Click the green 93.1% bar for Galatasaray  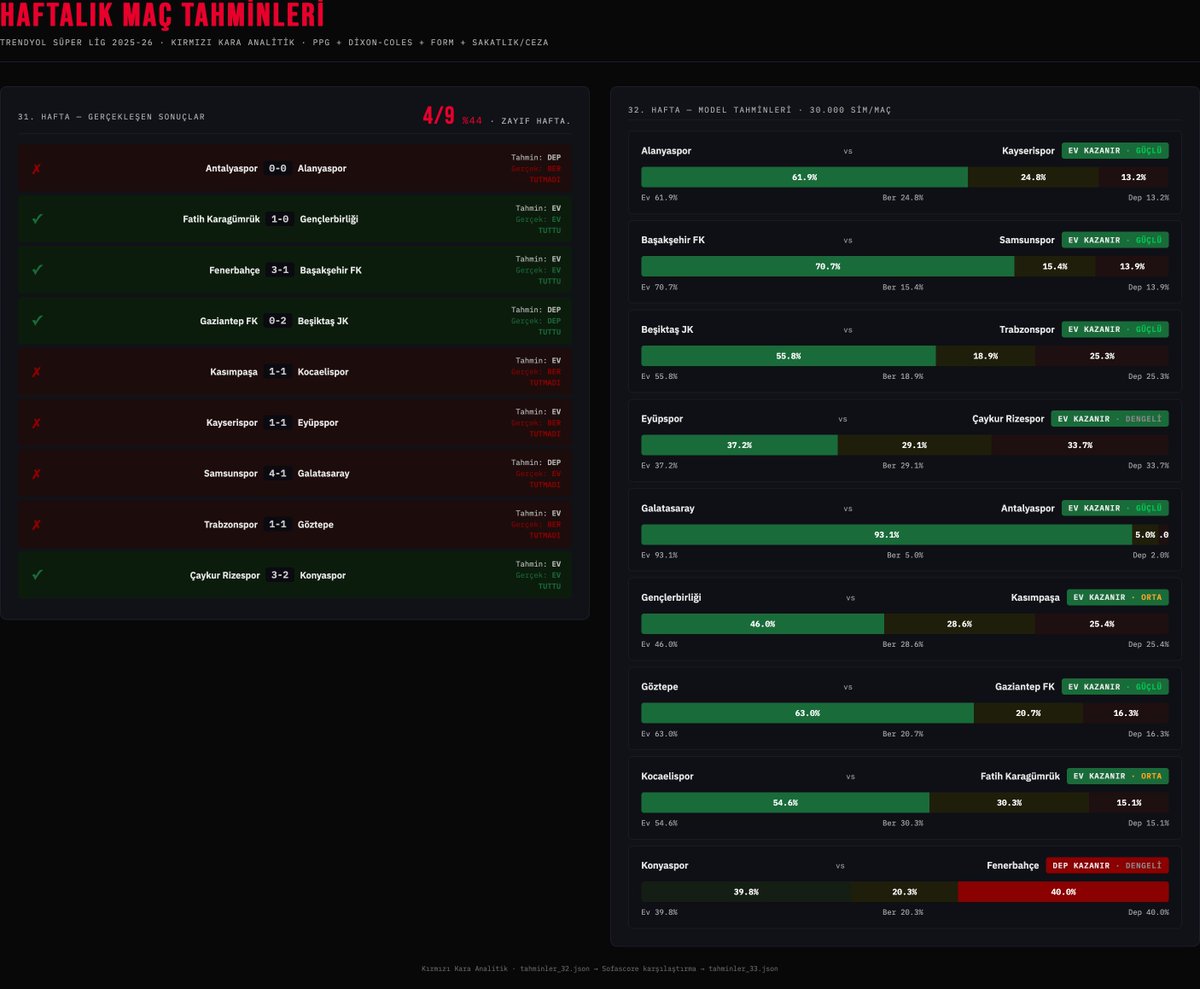point(886,535)
